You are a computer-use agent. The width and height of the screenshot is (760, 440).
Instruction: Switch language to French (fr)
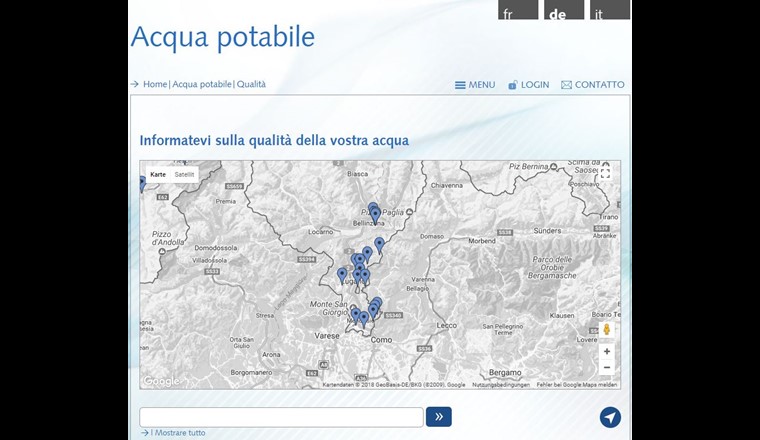coord(518,10)
